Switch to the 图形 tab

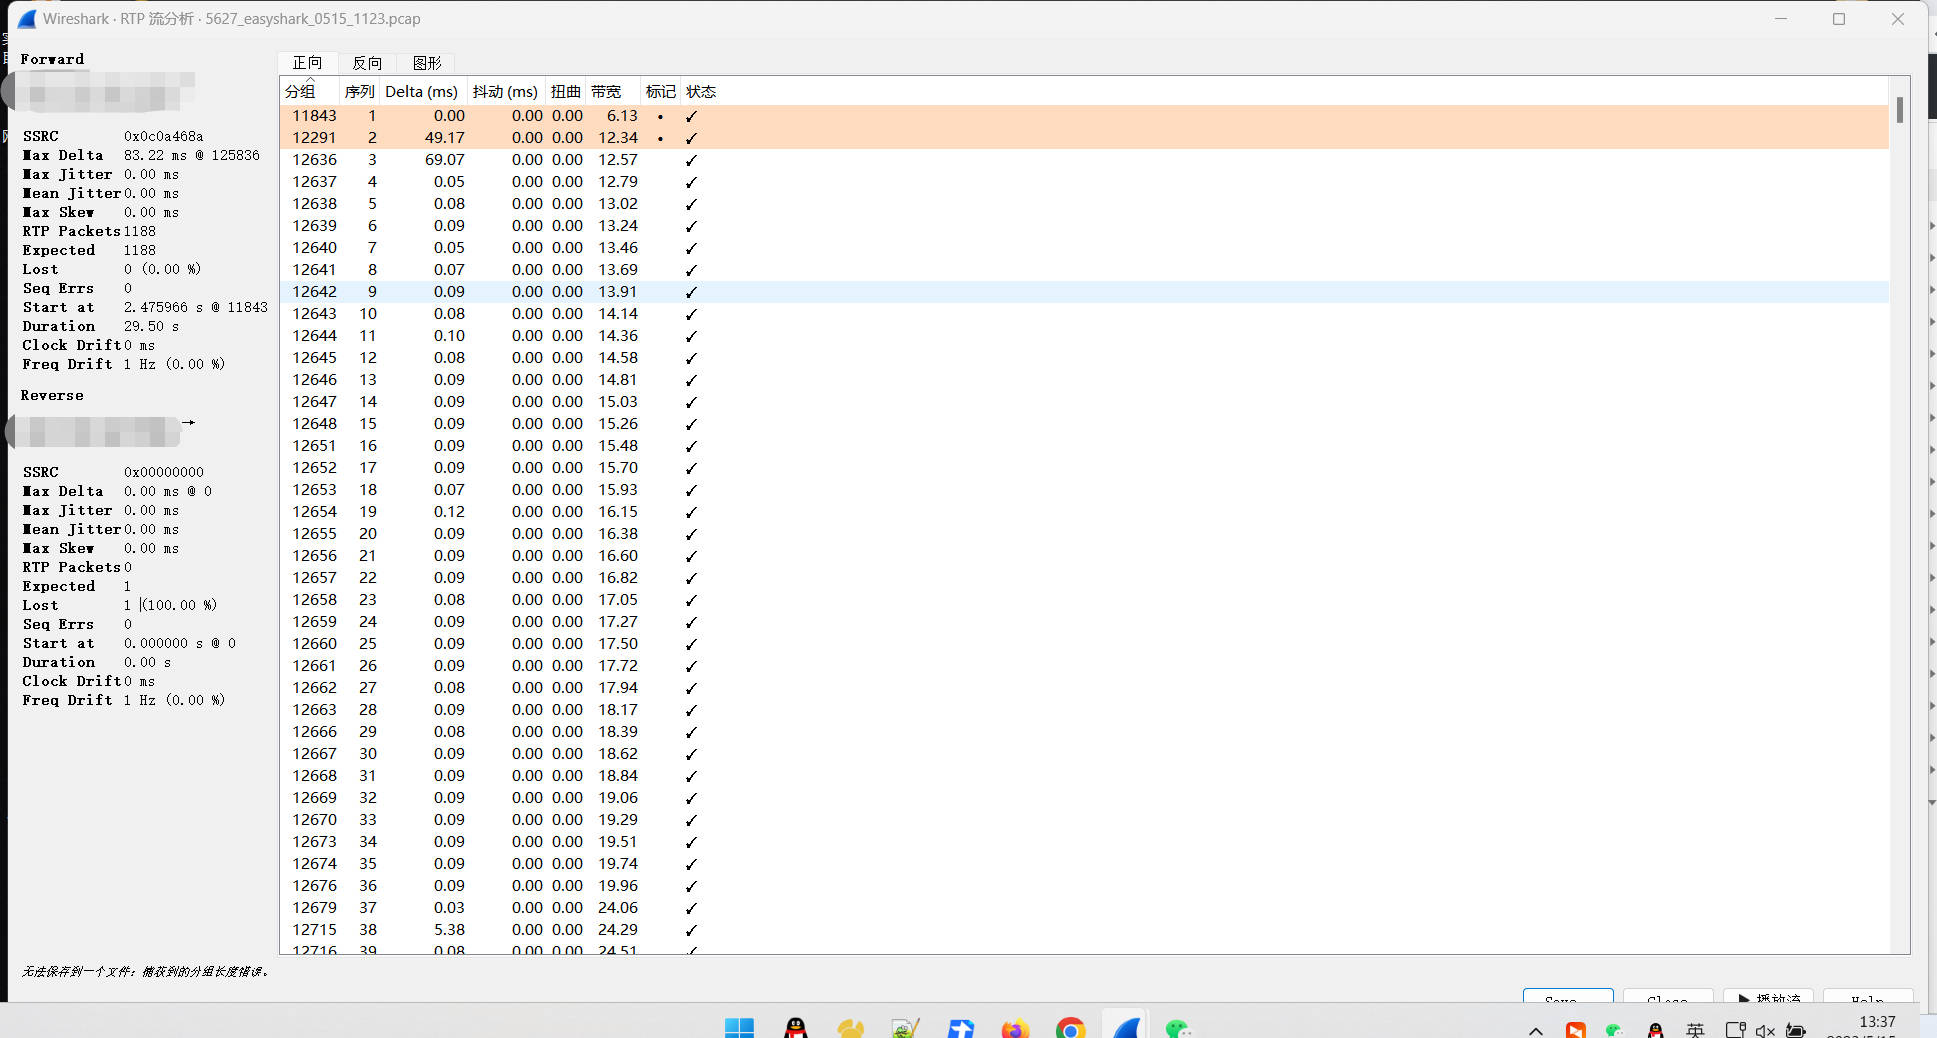pos(427,63)
